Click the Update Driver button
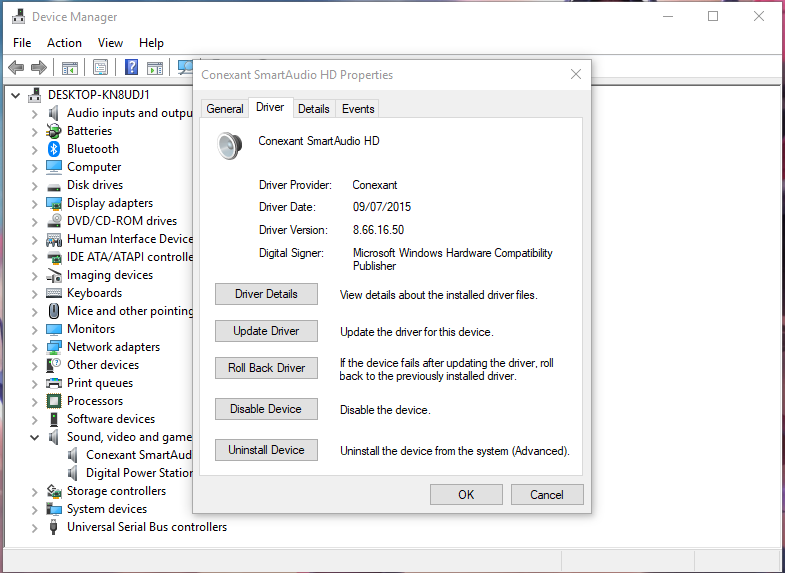Image resolution: width=785 pixels, height=573 pixels. coord(266,331)
